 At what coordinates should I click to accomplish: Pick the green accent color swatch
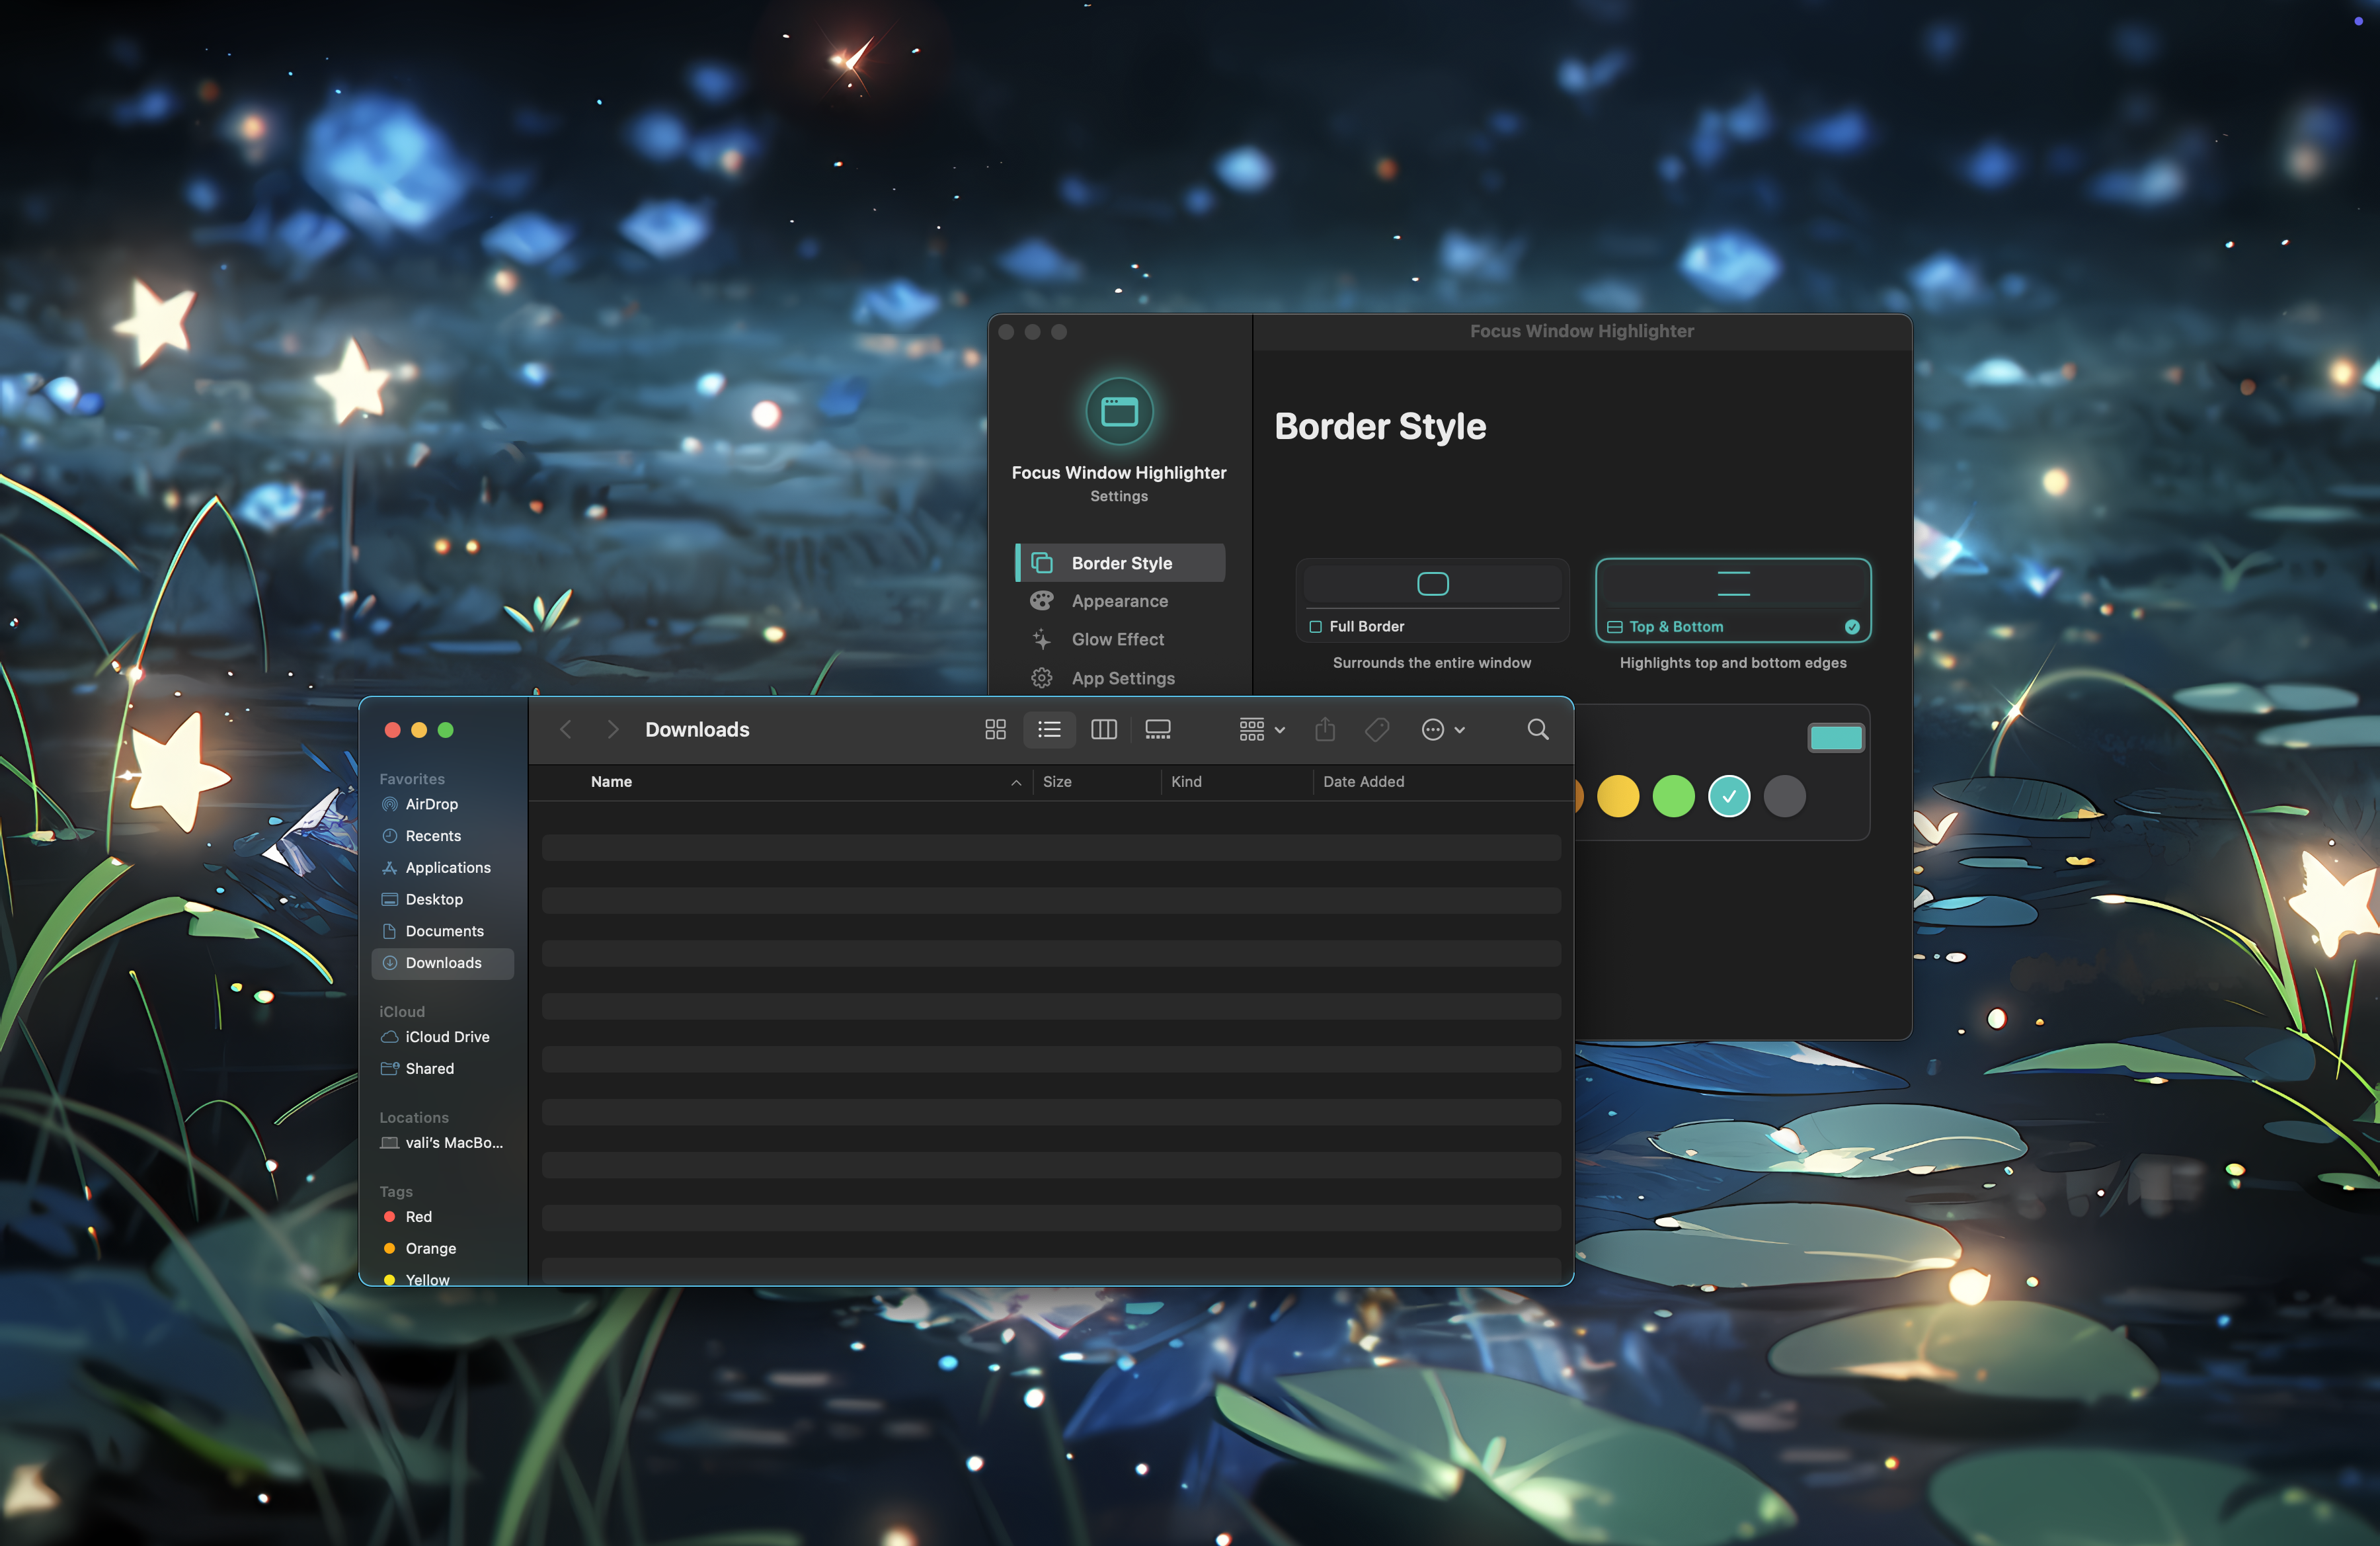click(1673, 796)
